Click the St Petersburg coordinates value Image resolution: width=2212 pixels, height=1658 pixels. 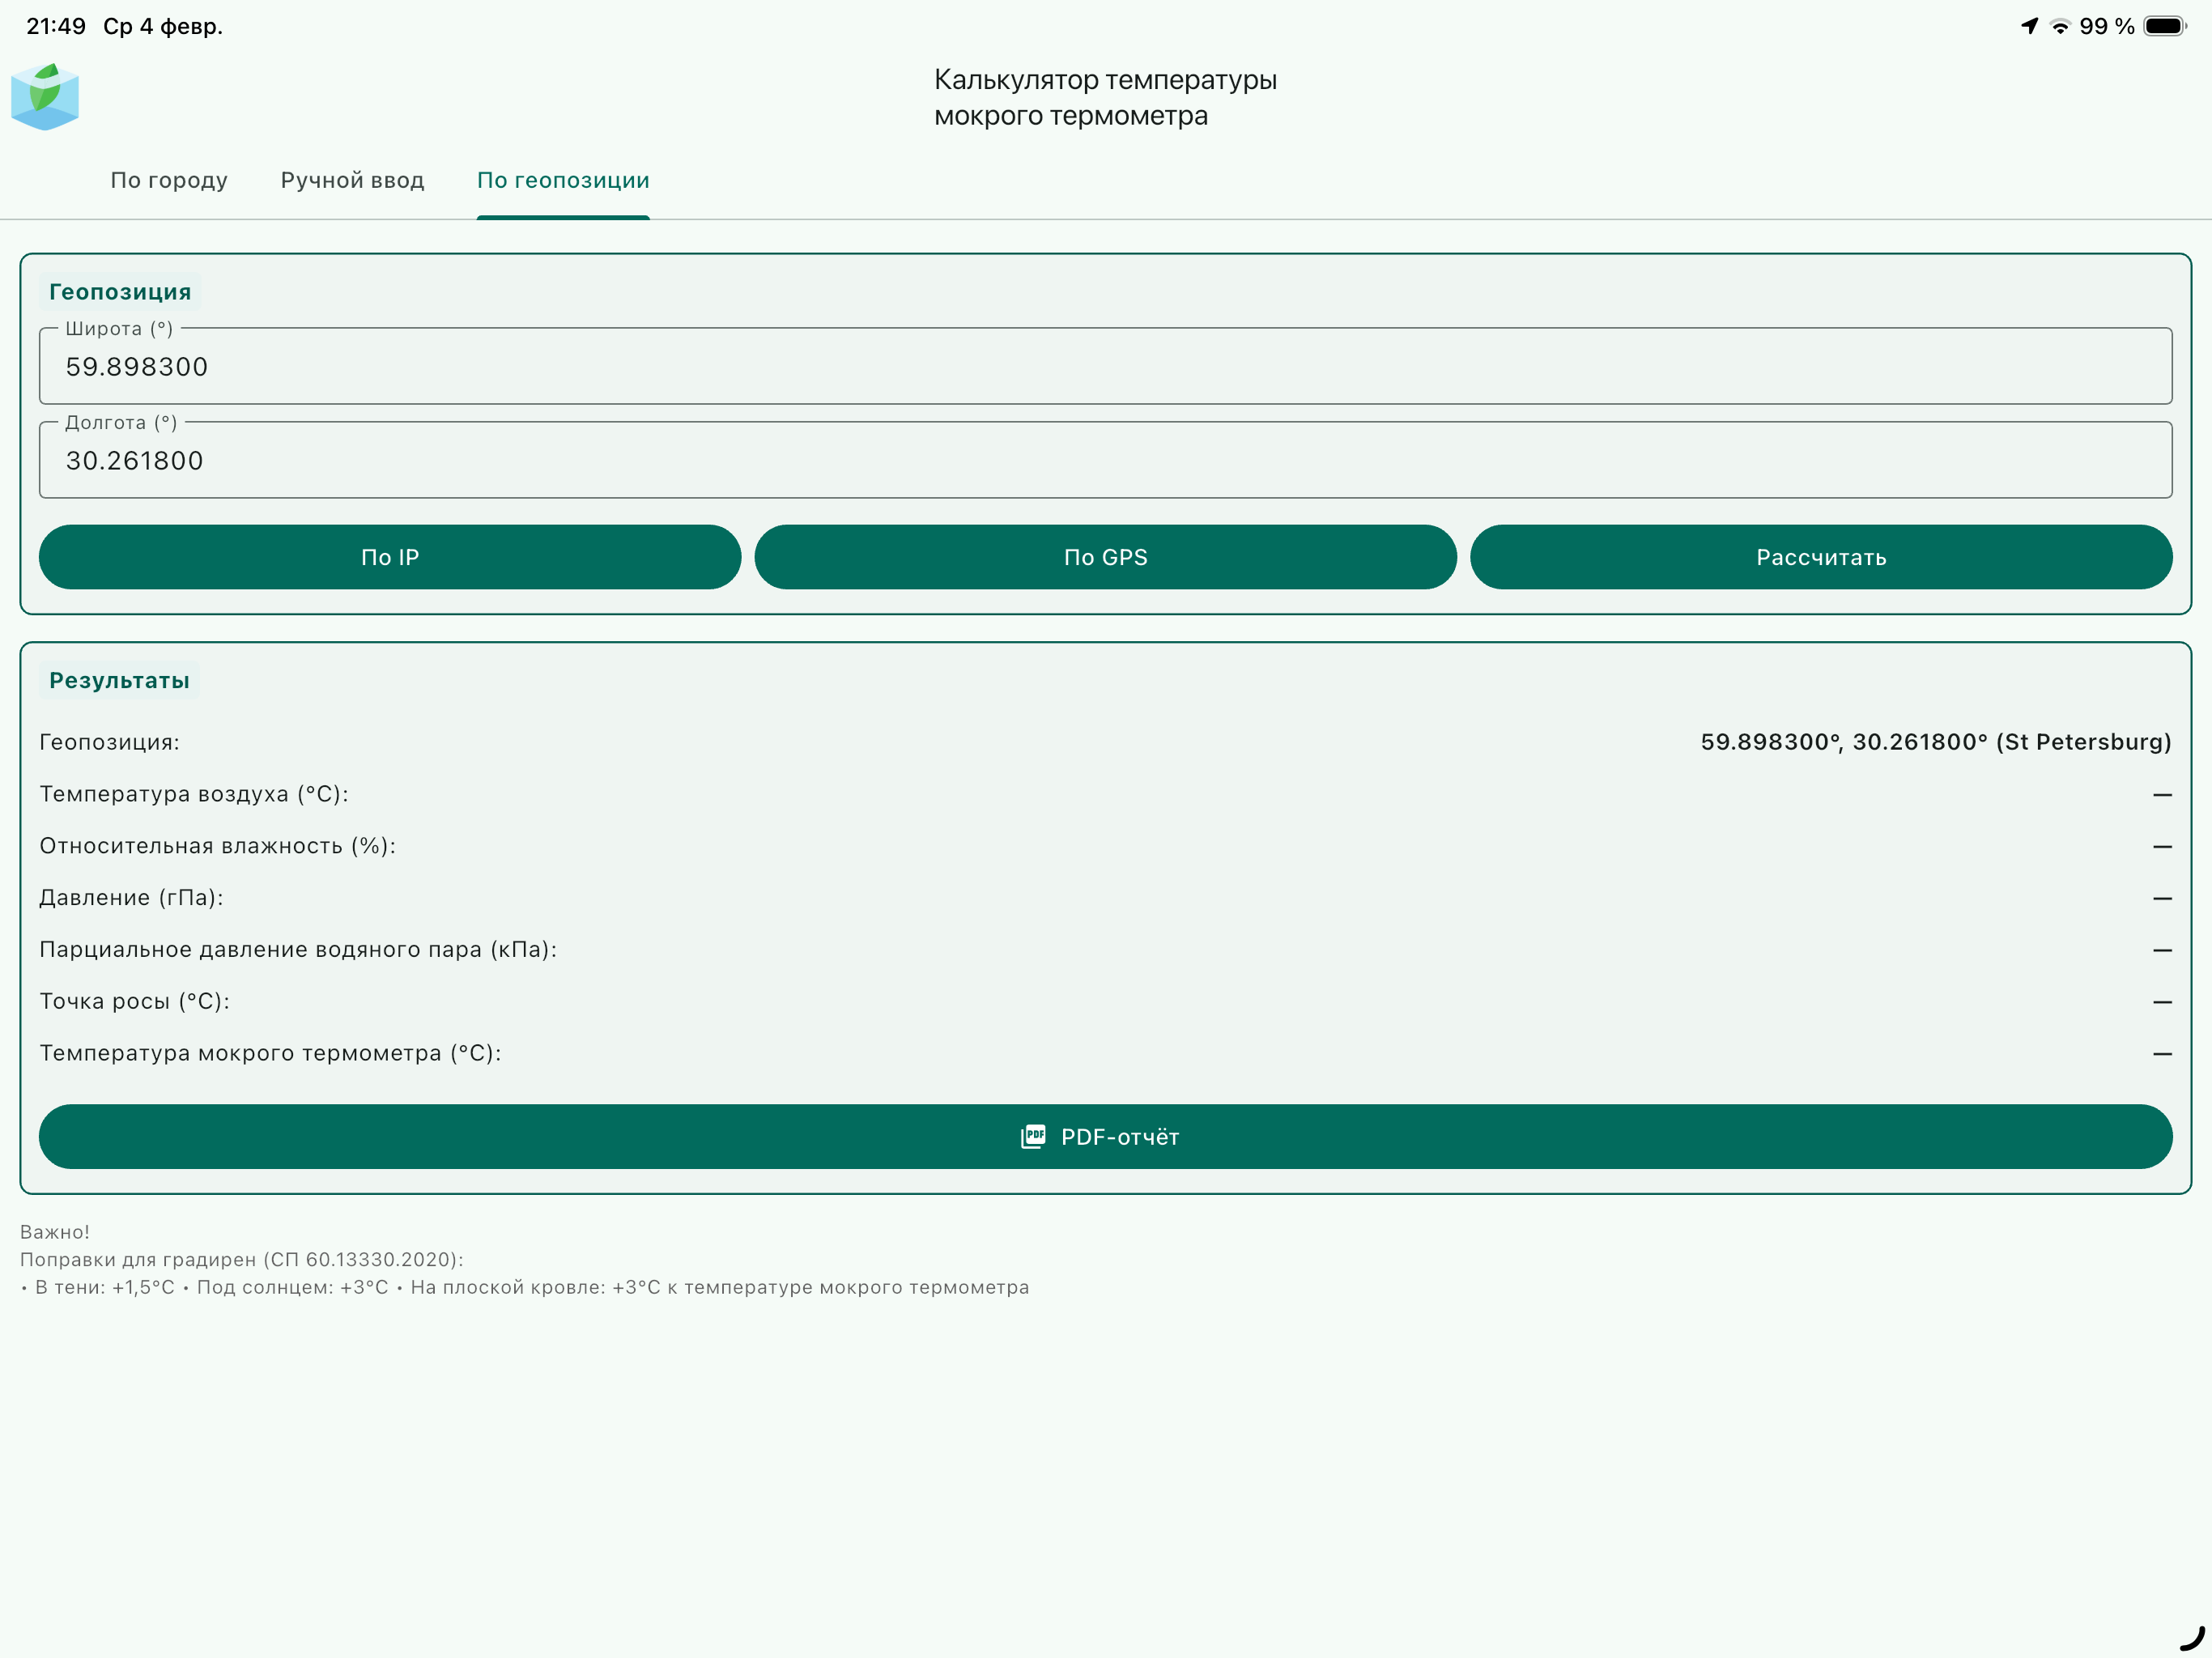[x=1936, y=742]
